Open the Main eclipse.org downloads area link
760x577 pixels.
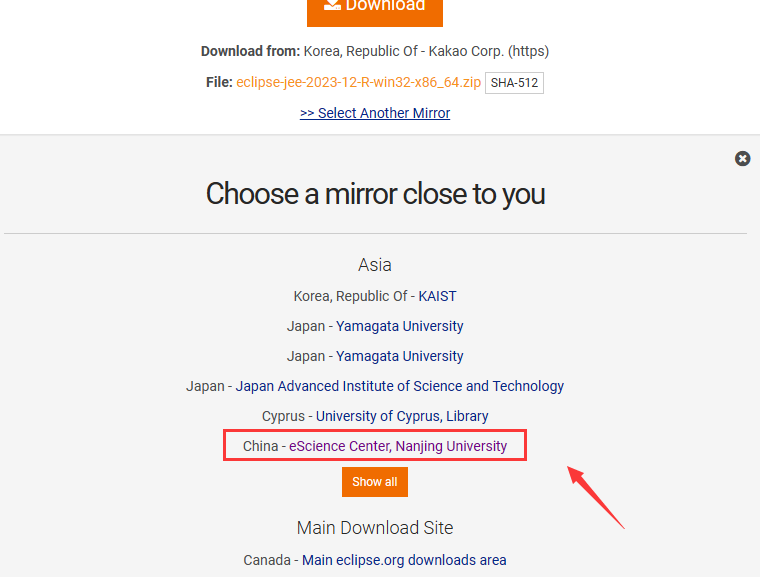coord(404,560)
